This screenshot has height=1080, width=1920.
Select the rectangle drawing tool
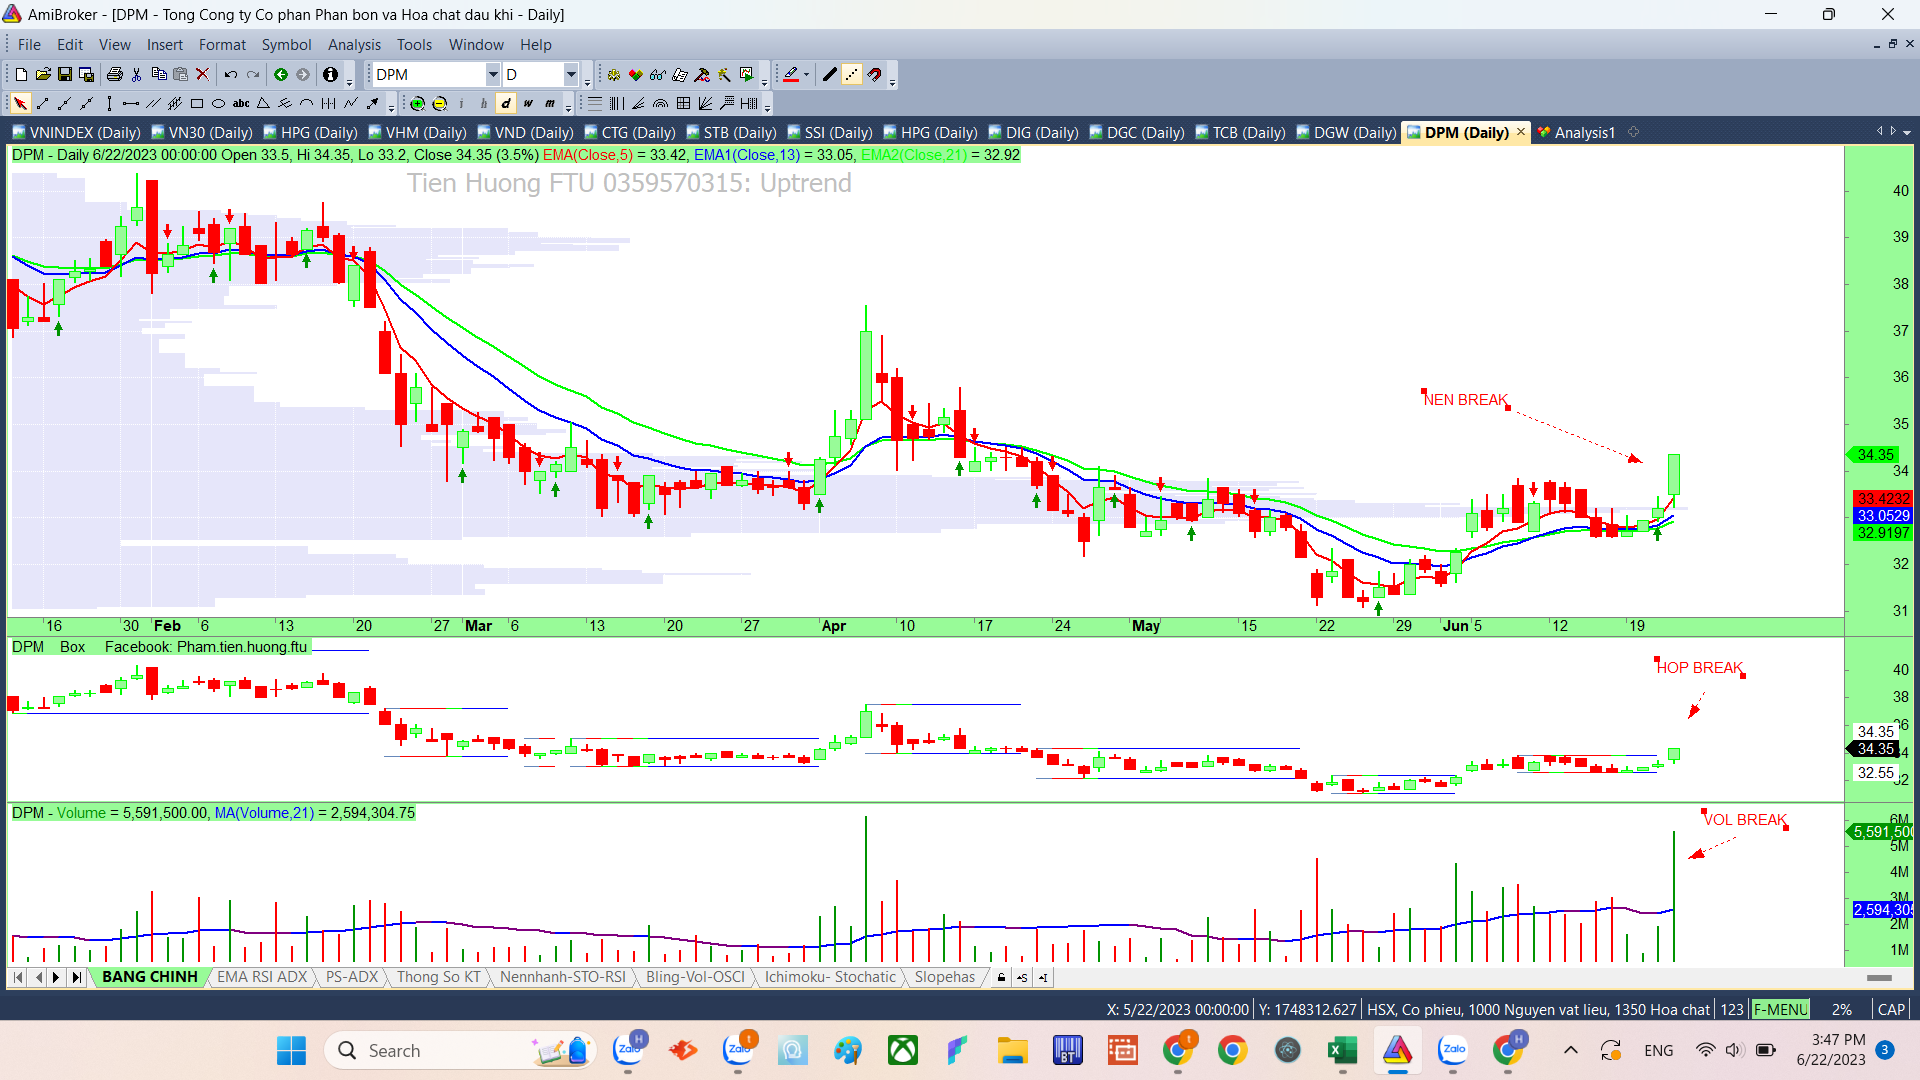(x=197, y=104)
